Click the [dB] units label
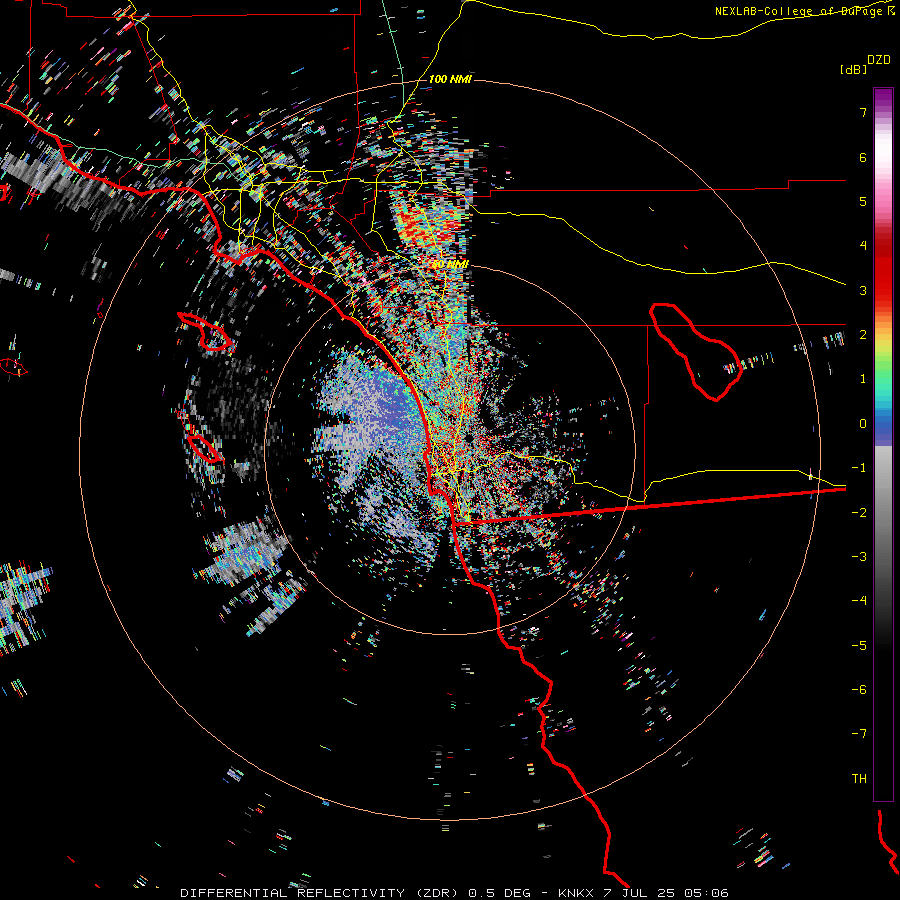Screen dimensions: 900x900 [x=854, y=69]
